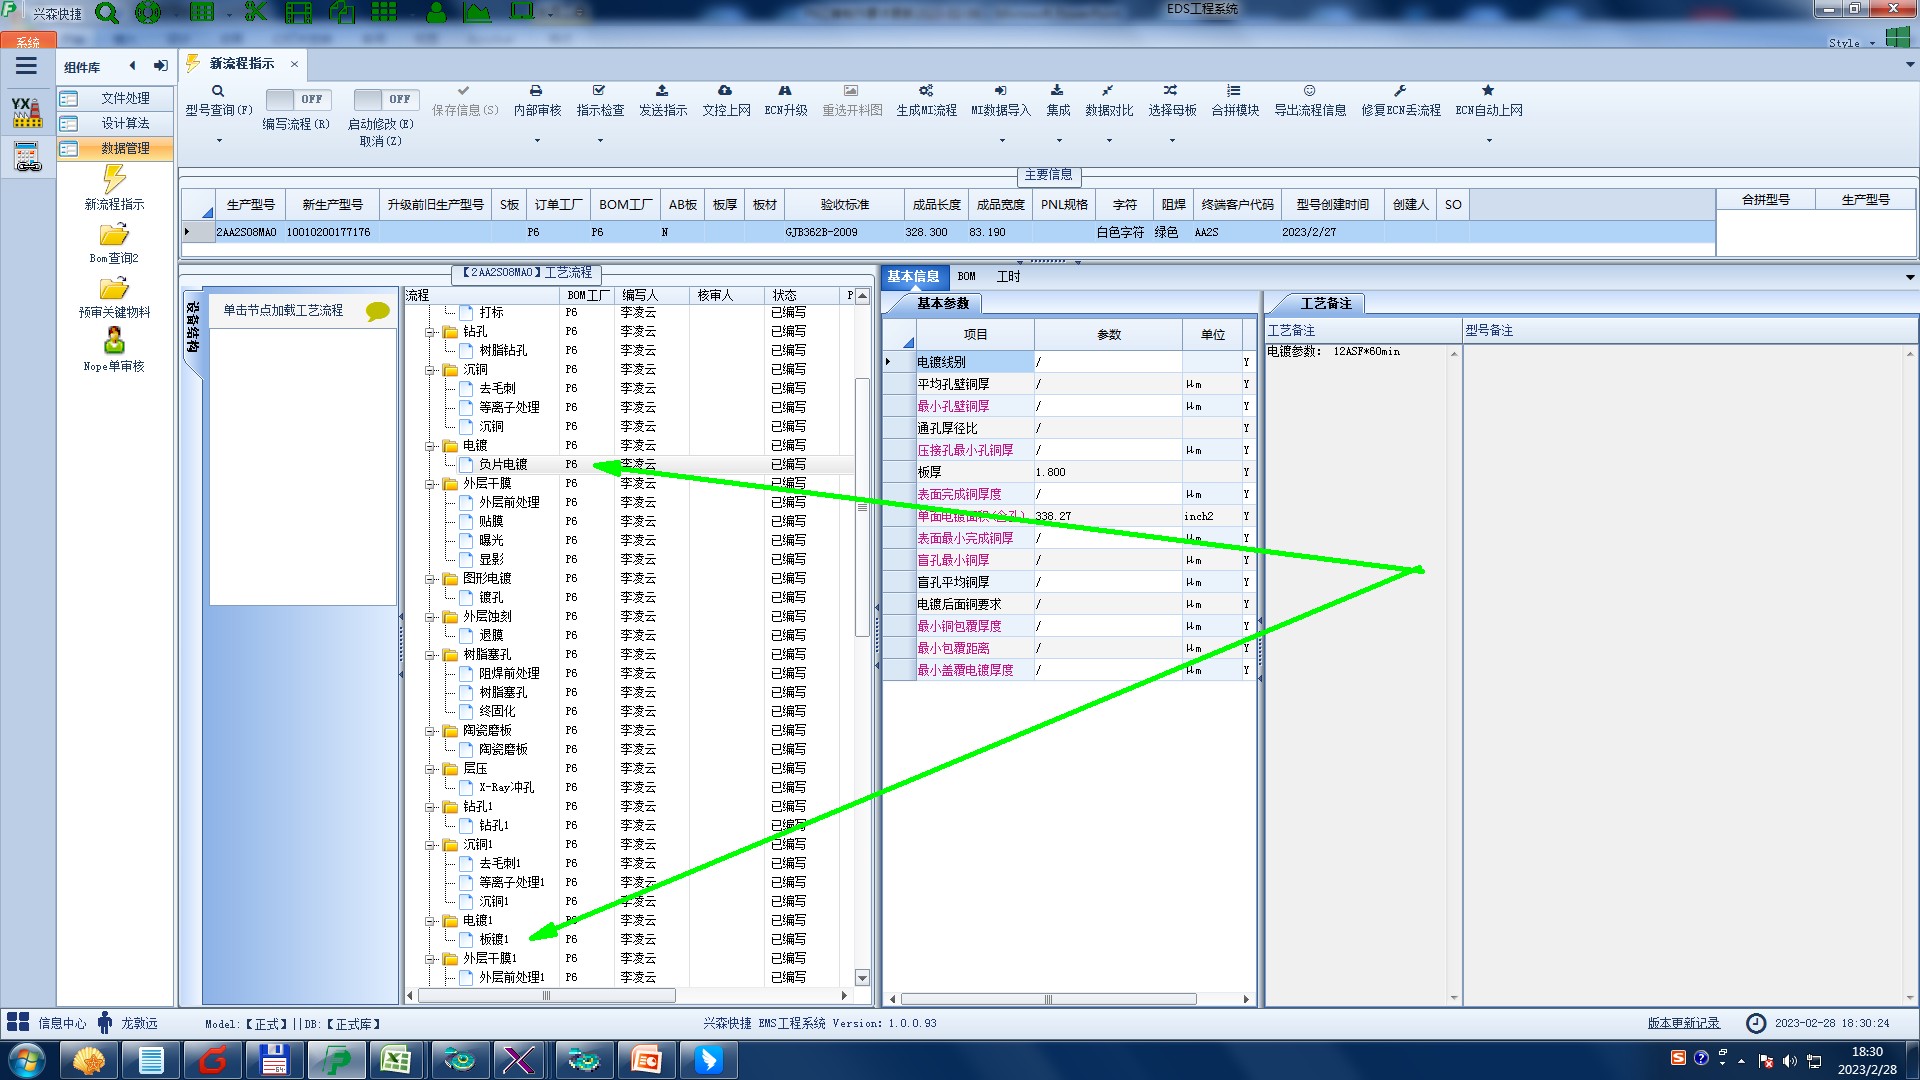Click the 型号查询 search icon

218,91
